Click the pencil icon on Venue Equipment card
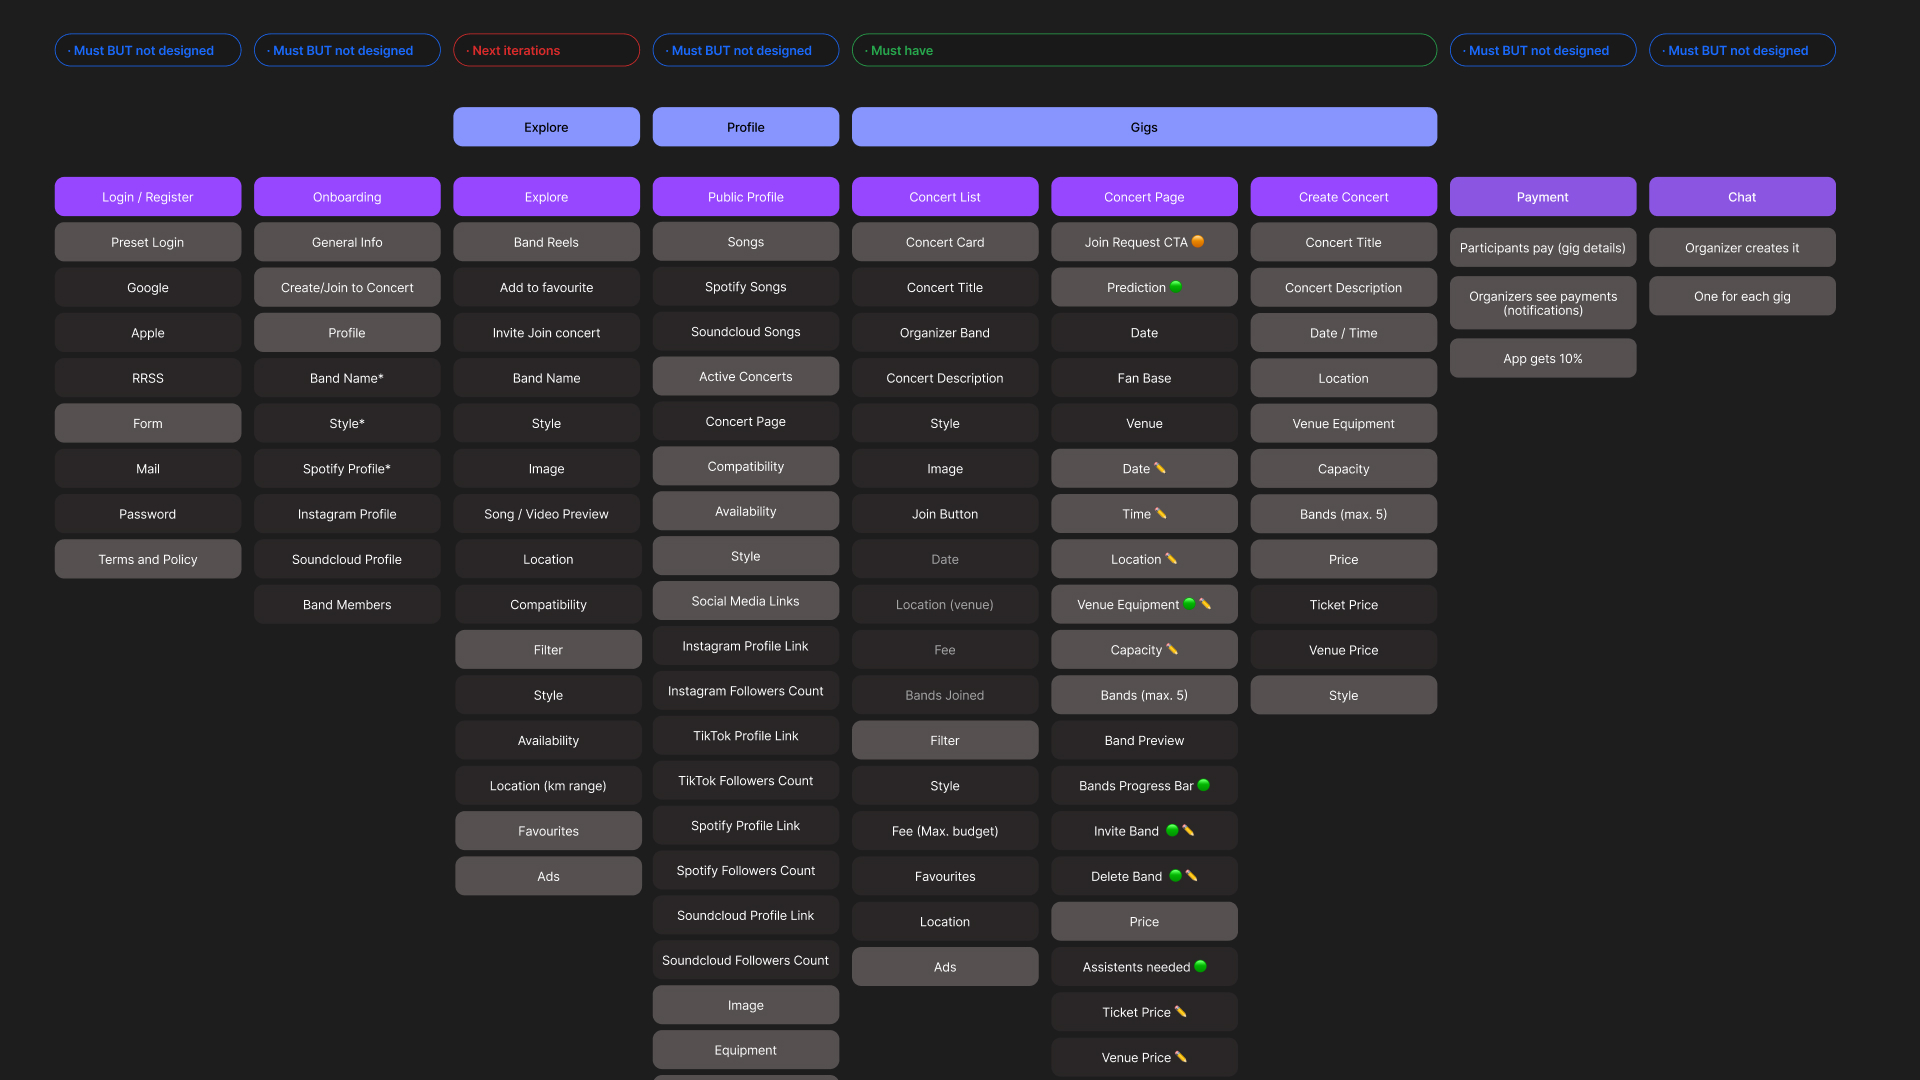This screenshot has width=1920, height=1080. (1205, 604)
